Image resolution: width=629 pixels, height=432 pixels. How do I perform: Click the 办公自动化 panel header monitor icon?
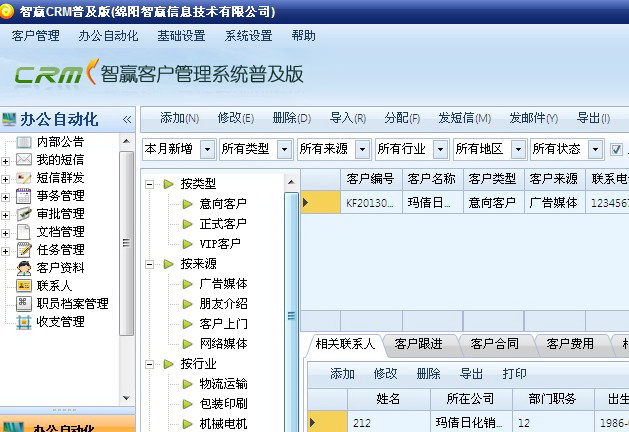pos(9,120)
